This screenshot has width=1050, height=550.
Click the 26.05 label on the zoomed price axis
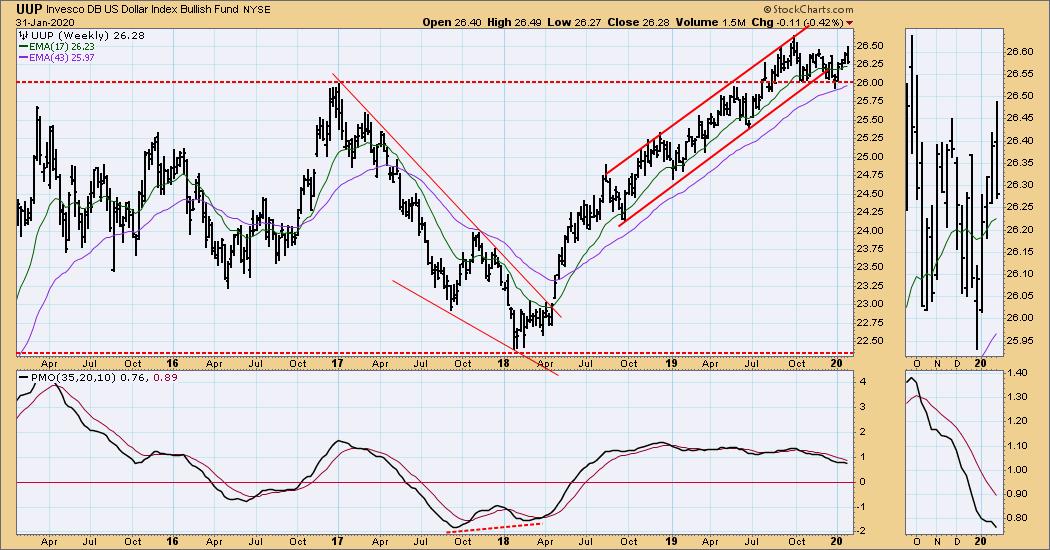[1021, 295]
